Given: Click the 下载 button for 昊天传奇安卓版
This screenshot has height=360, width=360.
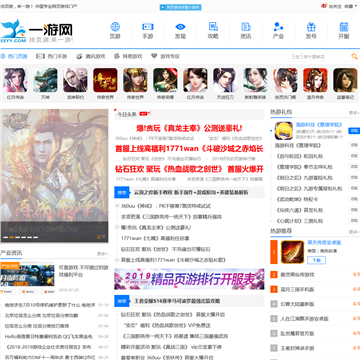Looking at the screenshot, I should (316, 260).
